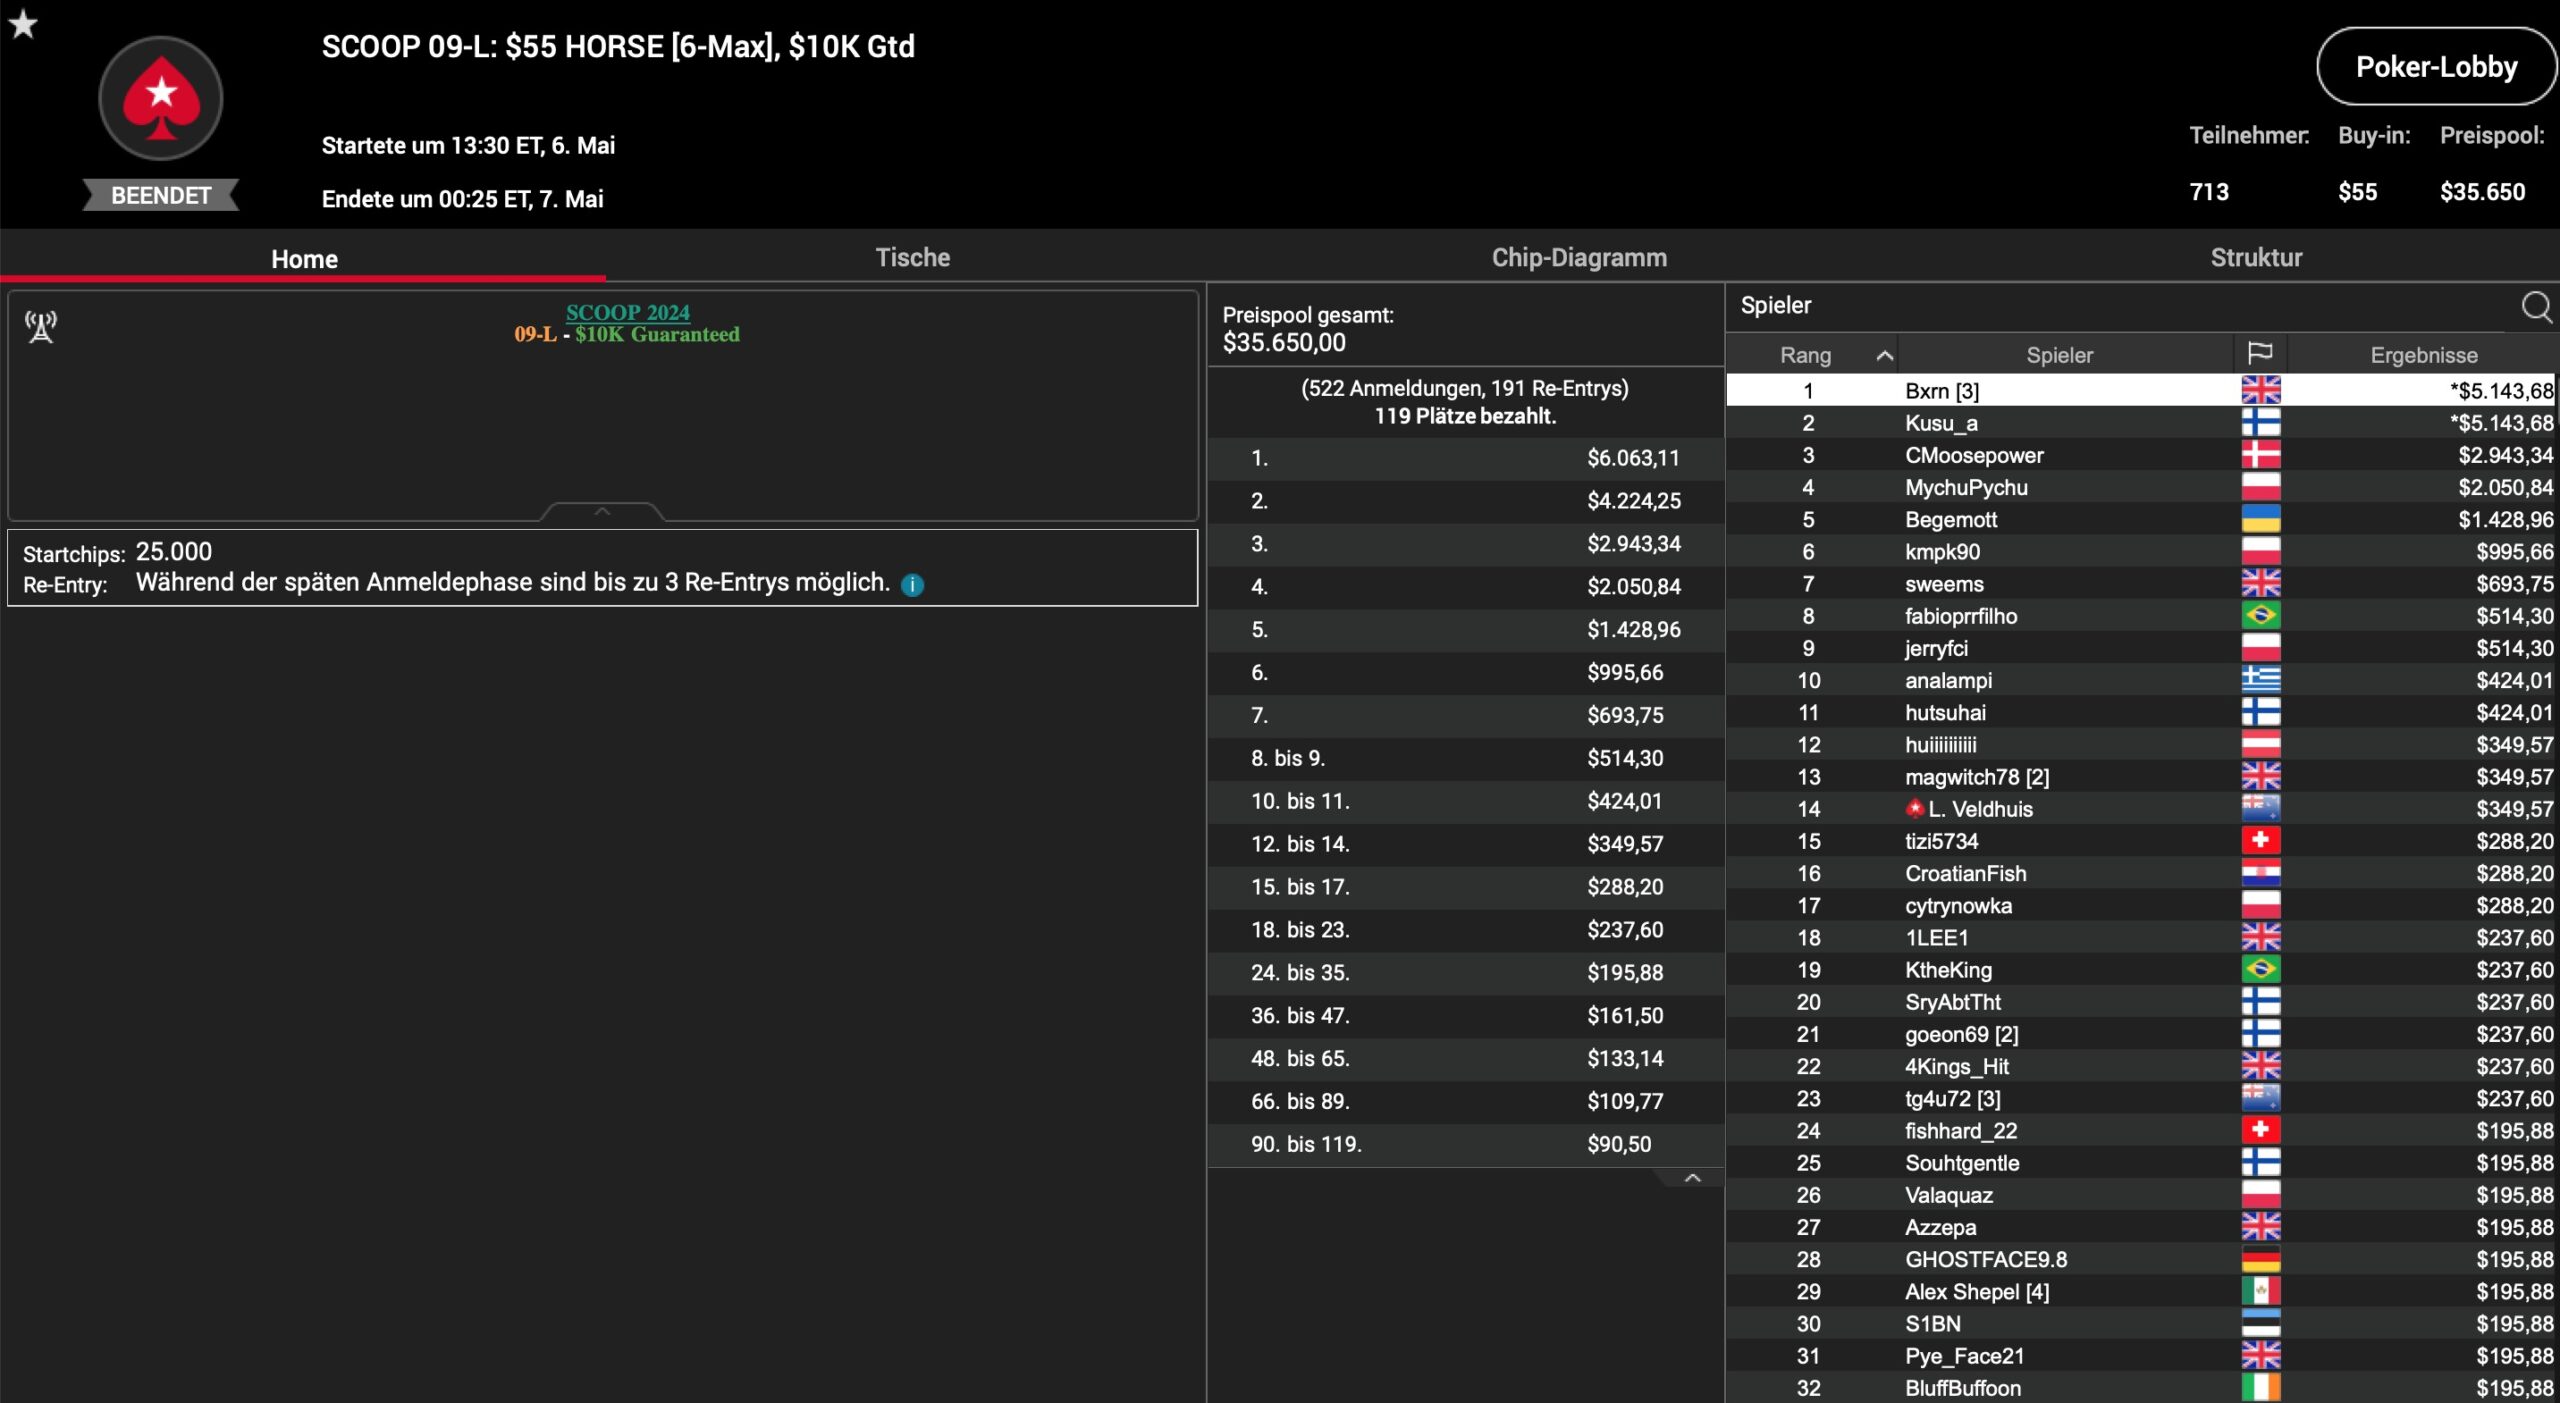The width and height of the screenshot is (2560, 1403).
Task: Select player Valaquaz
Action: point(2142,1194)
